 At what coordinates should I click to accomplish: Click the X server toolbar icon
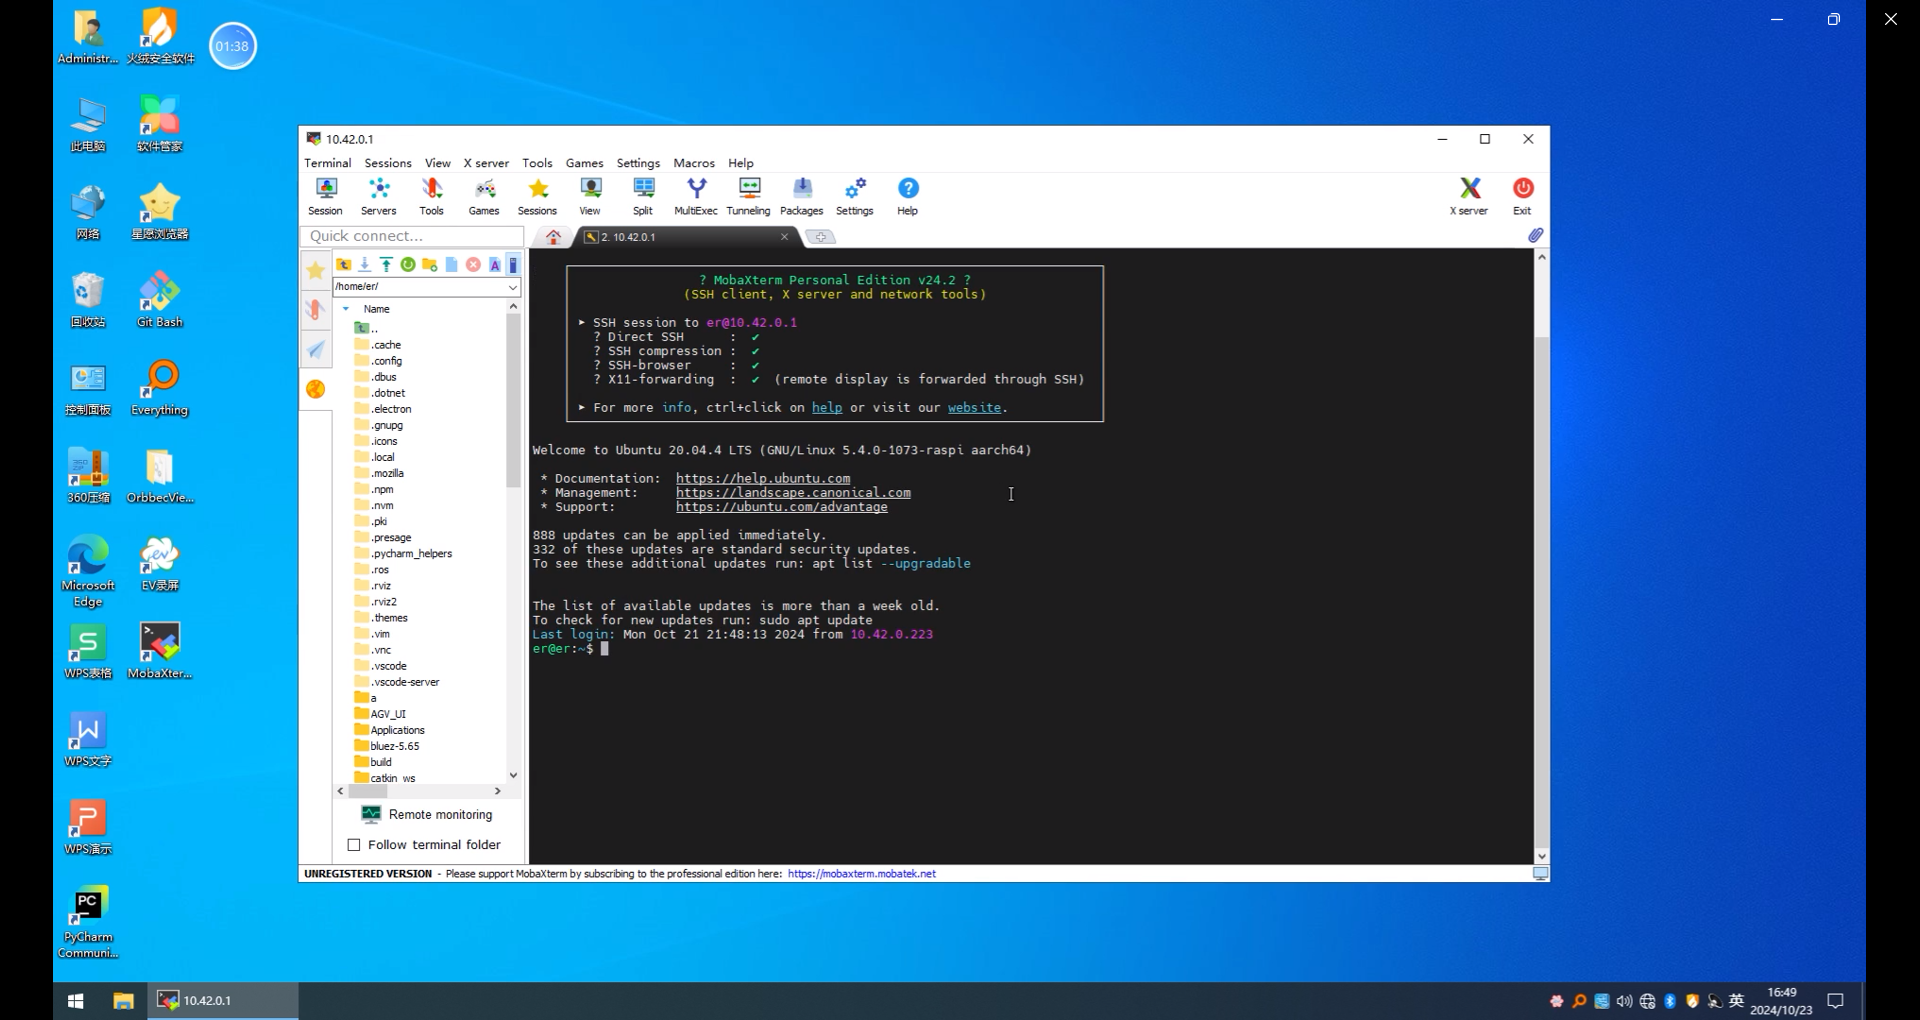coord(1469,196)
